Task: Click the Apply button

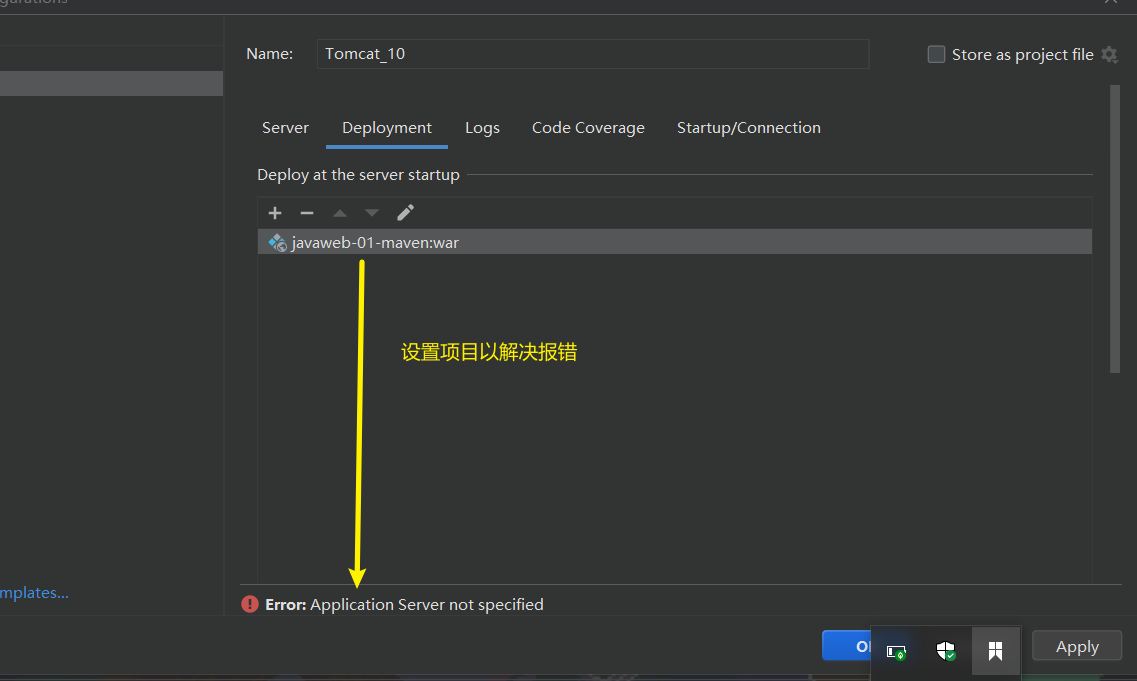Action: pos(1077,645)
